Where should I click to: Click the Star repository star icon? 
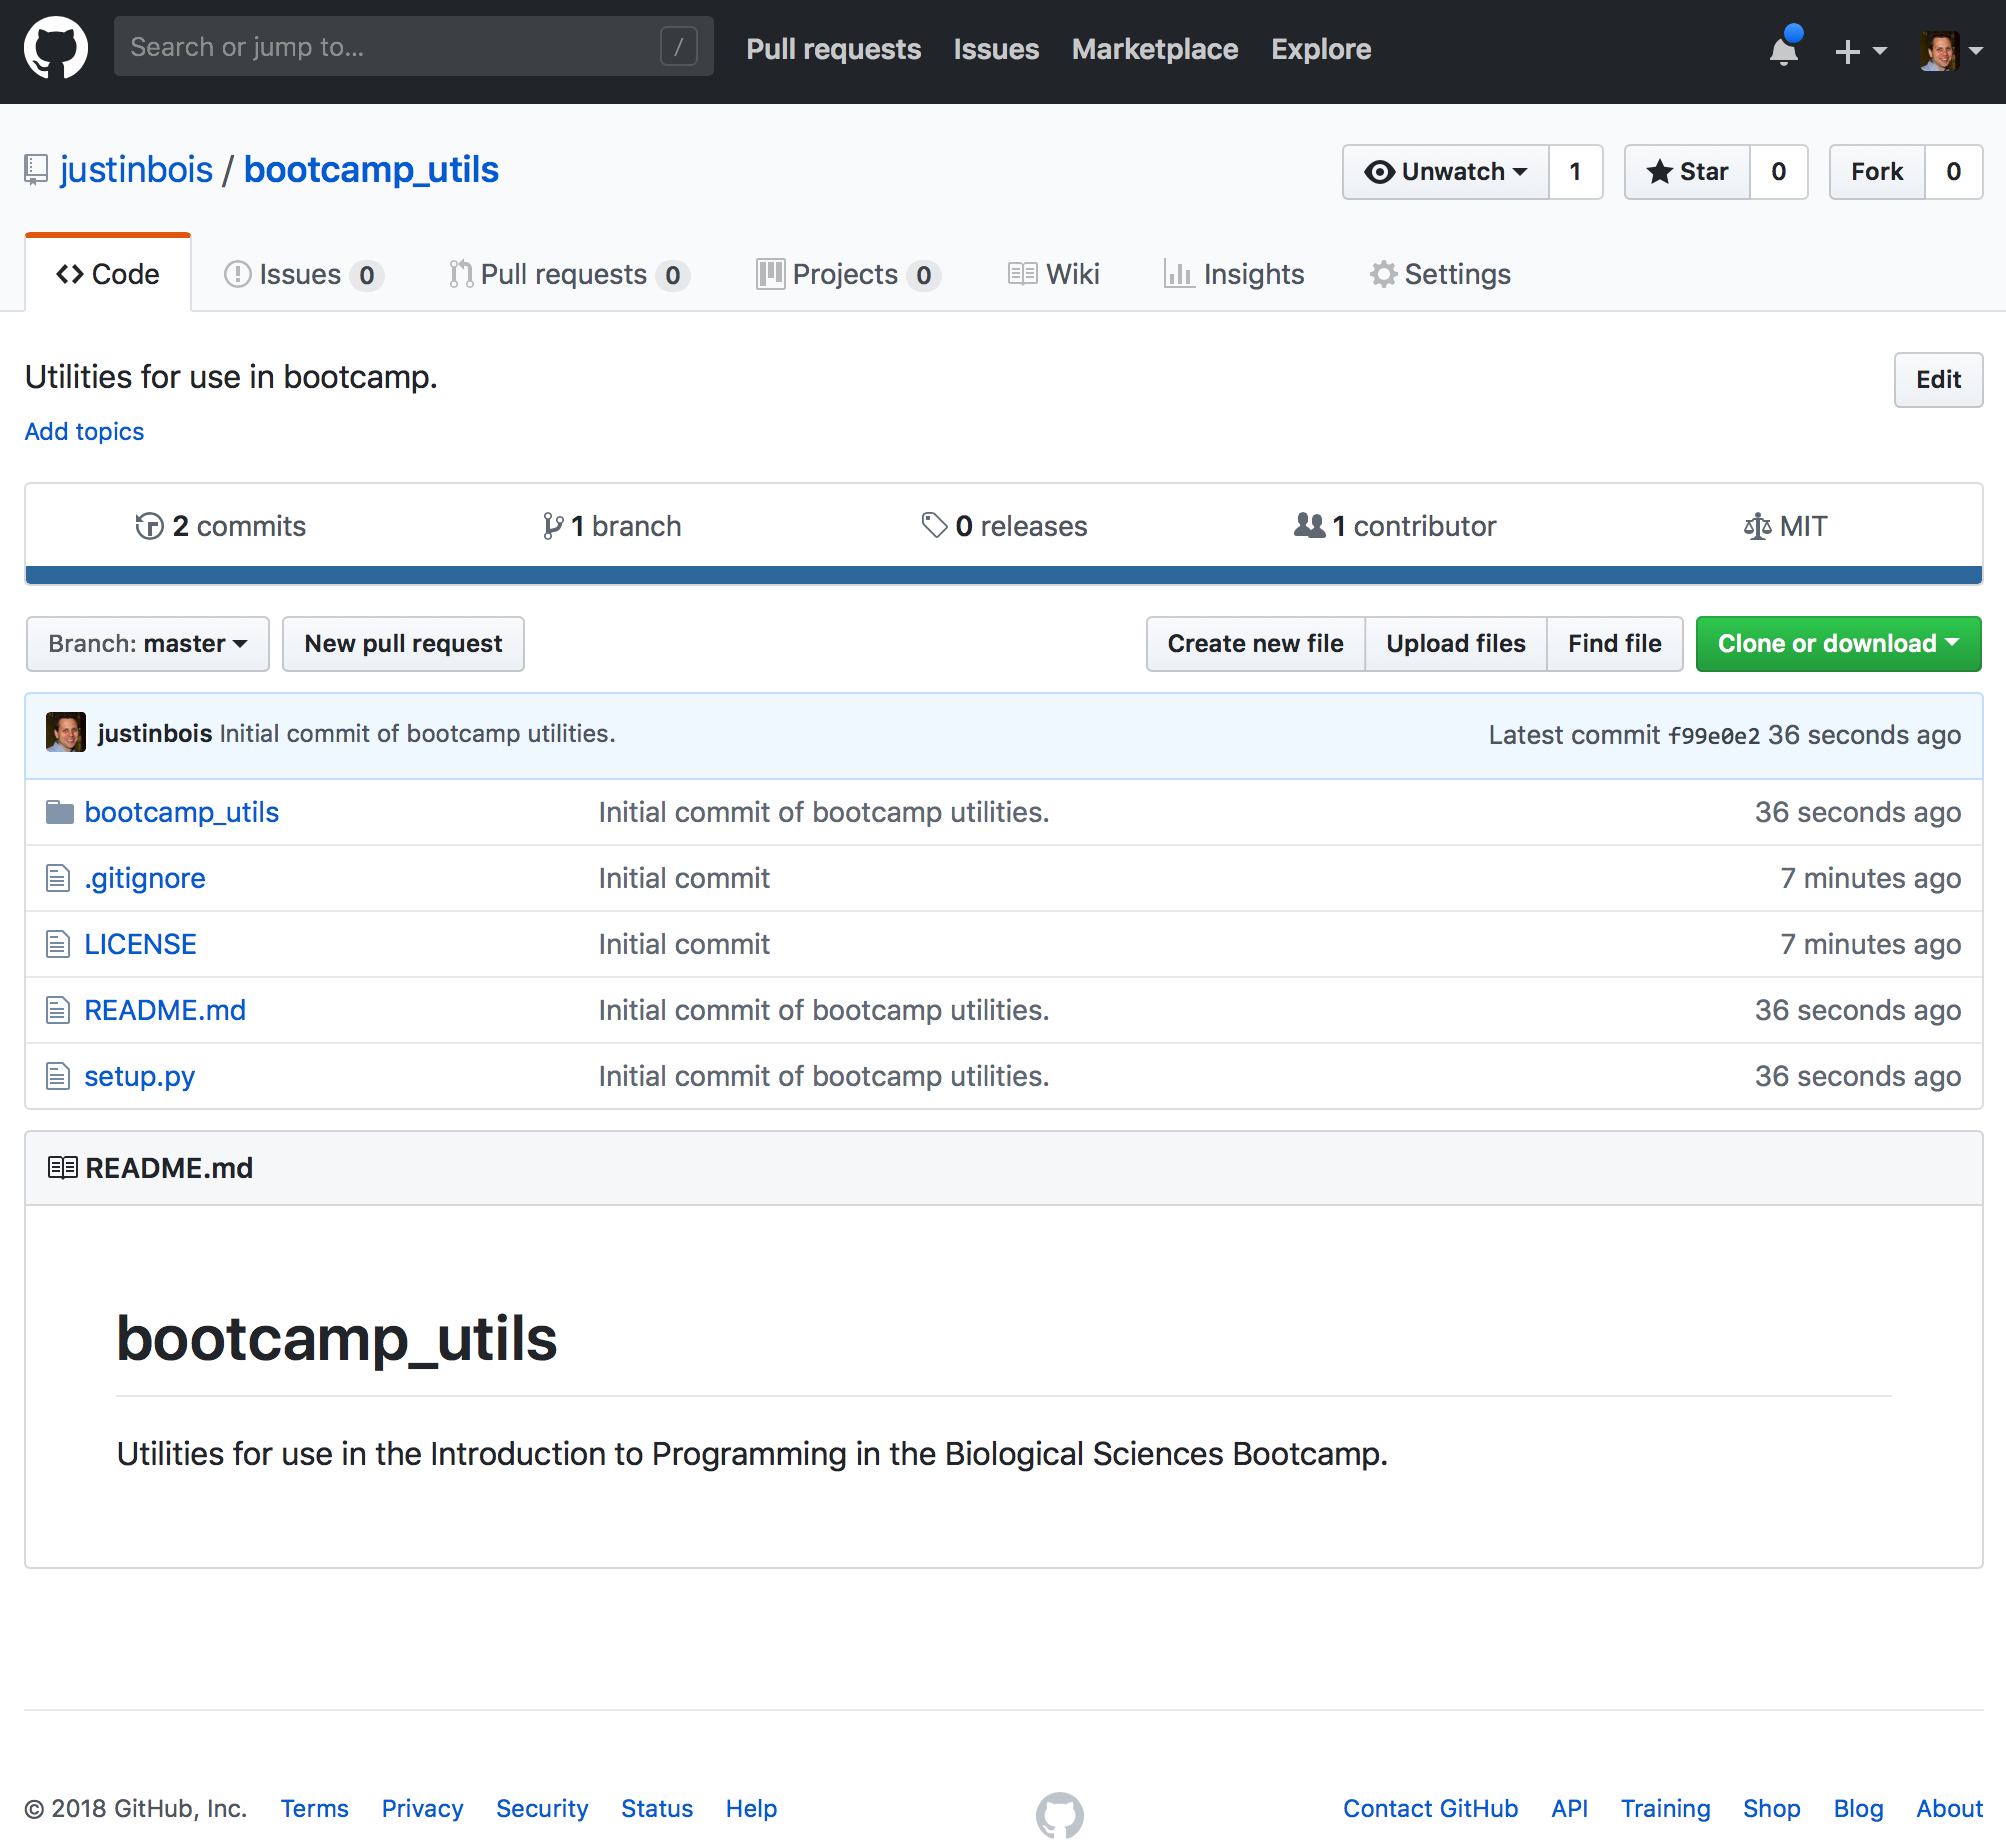[x=1662, y=170]
